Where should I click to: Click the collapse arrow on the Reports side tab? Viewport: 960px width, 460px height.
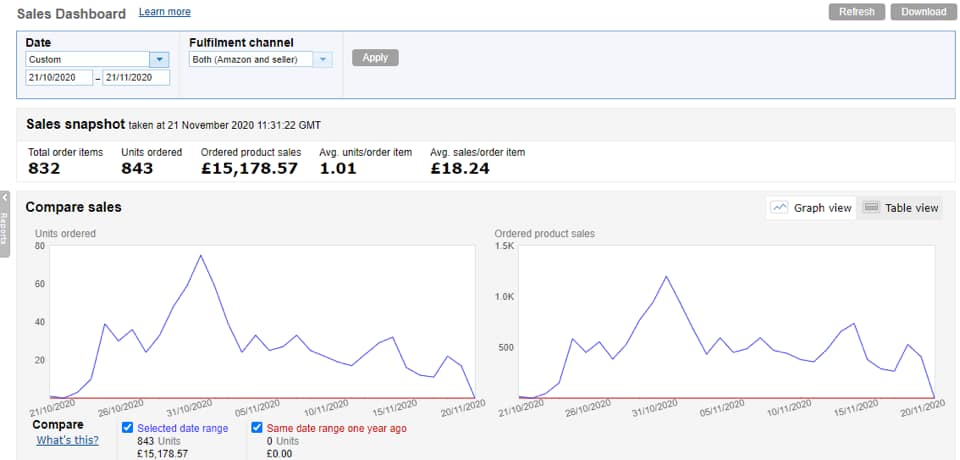[x=5, y=198]
